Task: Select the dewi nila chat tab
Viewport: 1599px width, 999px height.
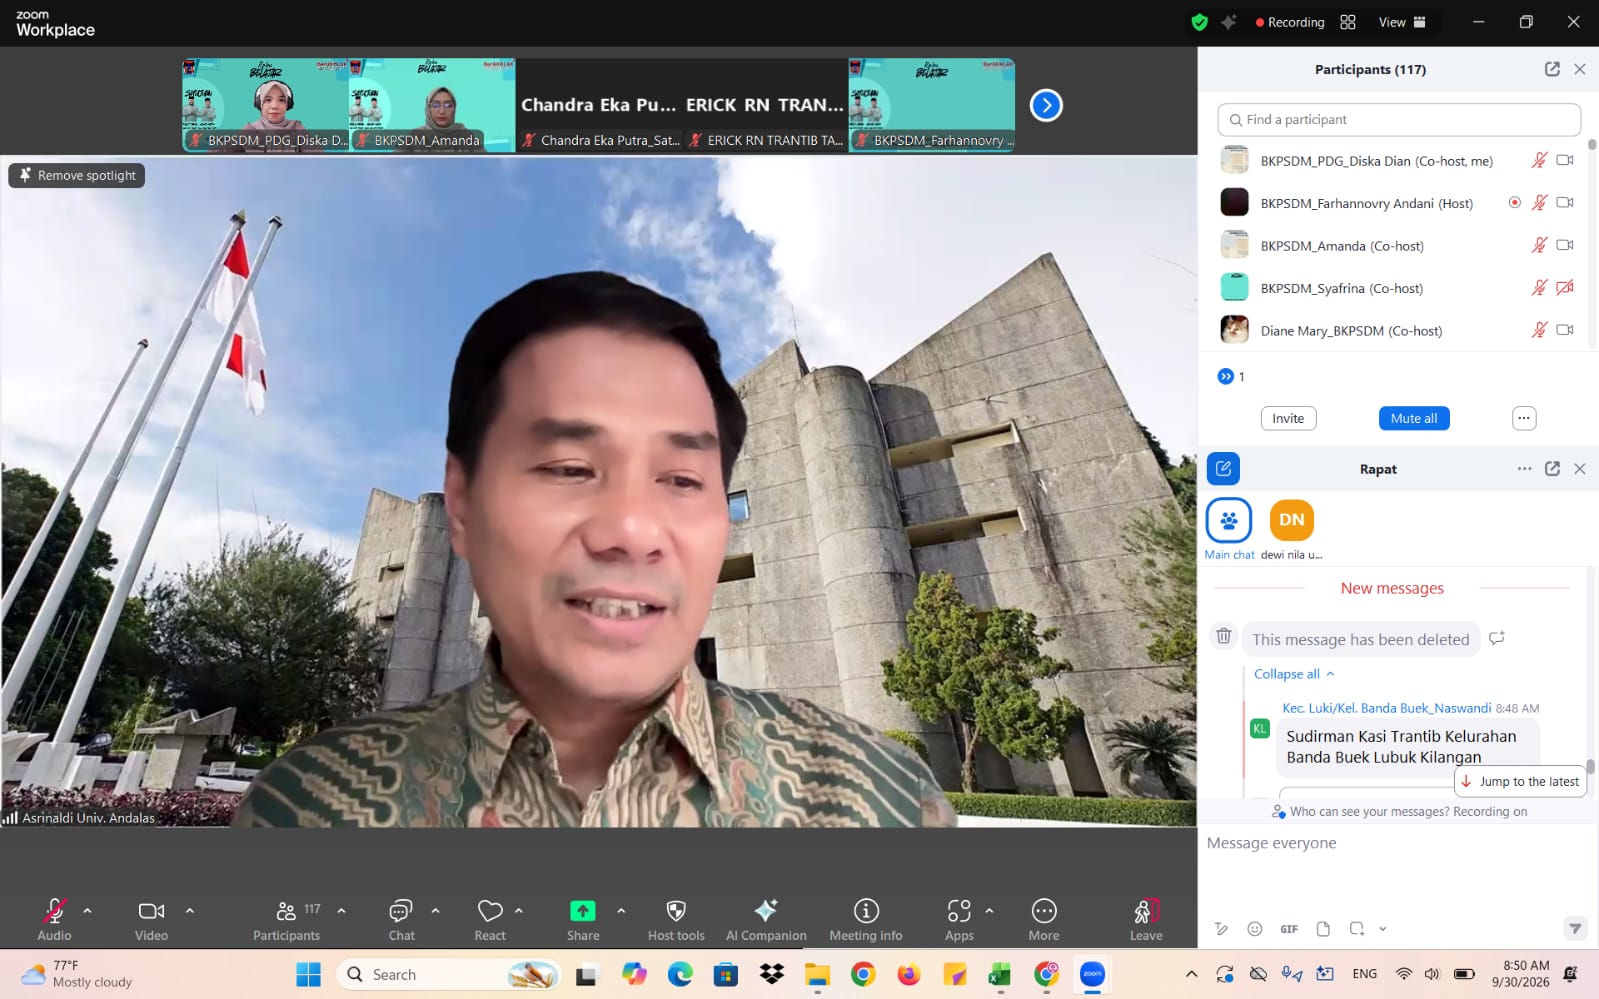Action: pos(1291,530)
